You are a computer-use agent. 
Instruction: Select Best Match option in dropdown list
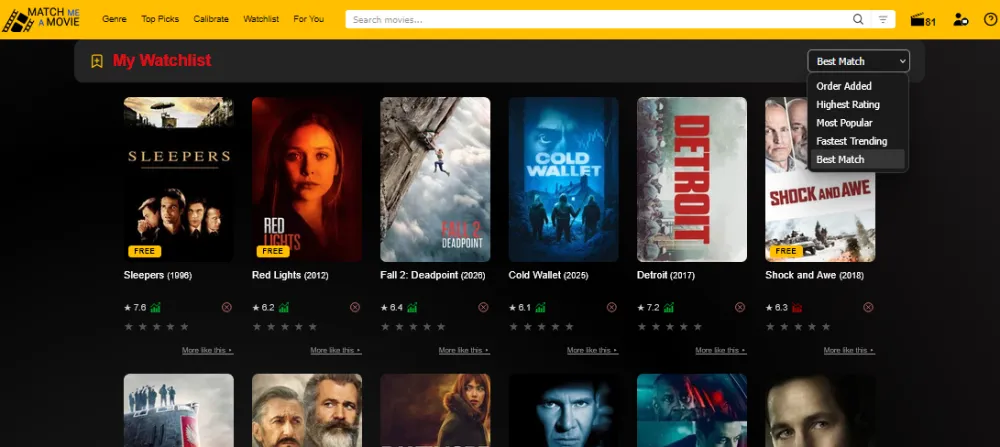pos(857,159)
